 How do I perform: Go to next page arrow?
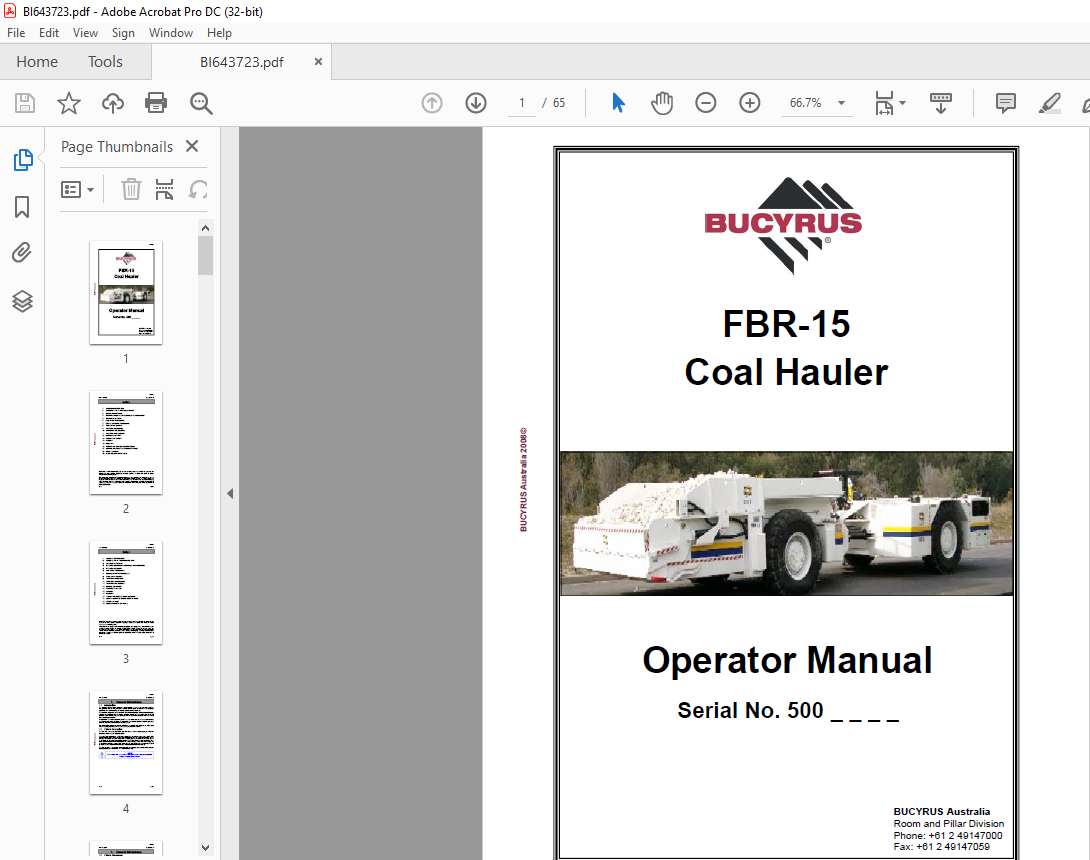(475, 103)
